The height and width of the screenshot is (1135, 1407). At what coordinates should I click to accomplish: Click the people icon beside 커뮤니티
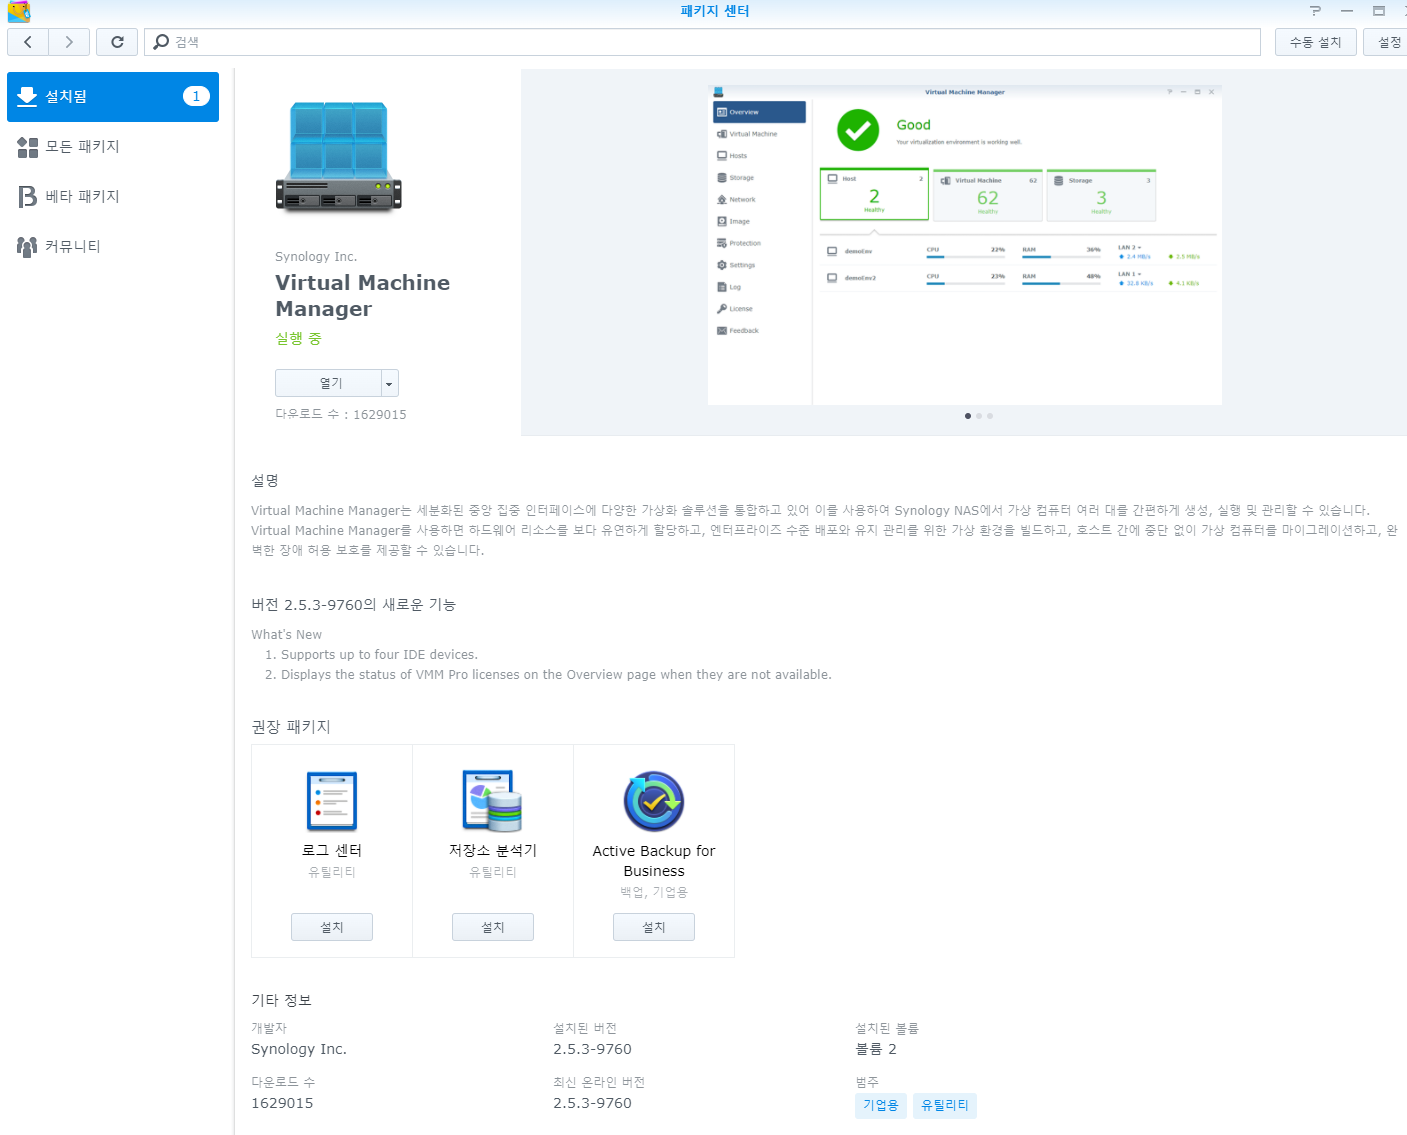27,247
